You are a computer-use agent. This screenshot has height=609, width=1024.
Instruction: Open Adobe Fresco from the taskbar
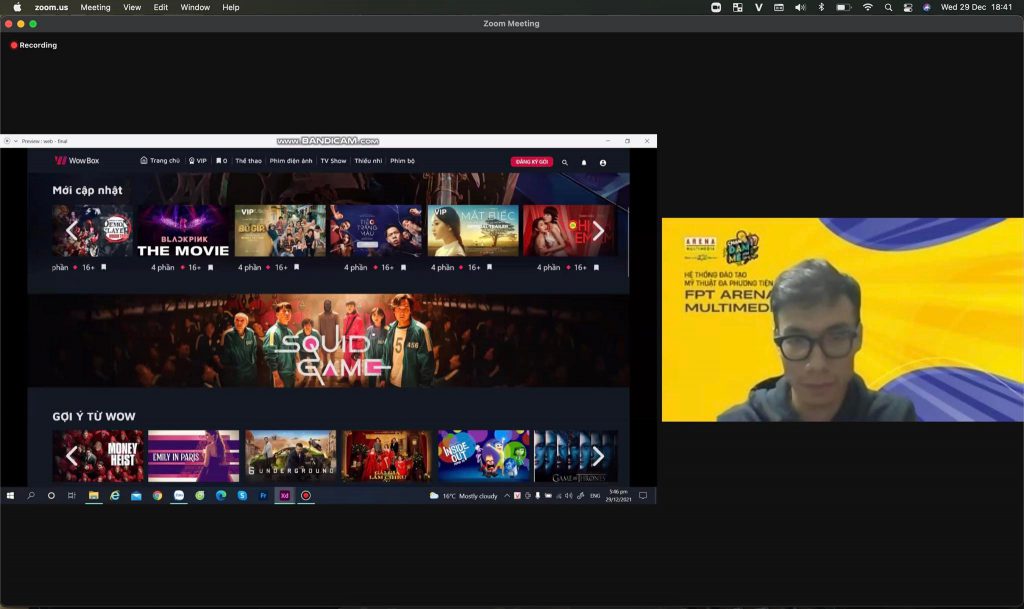pos(263,496)
